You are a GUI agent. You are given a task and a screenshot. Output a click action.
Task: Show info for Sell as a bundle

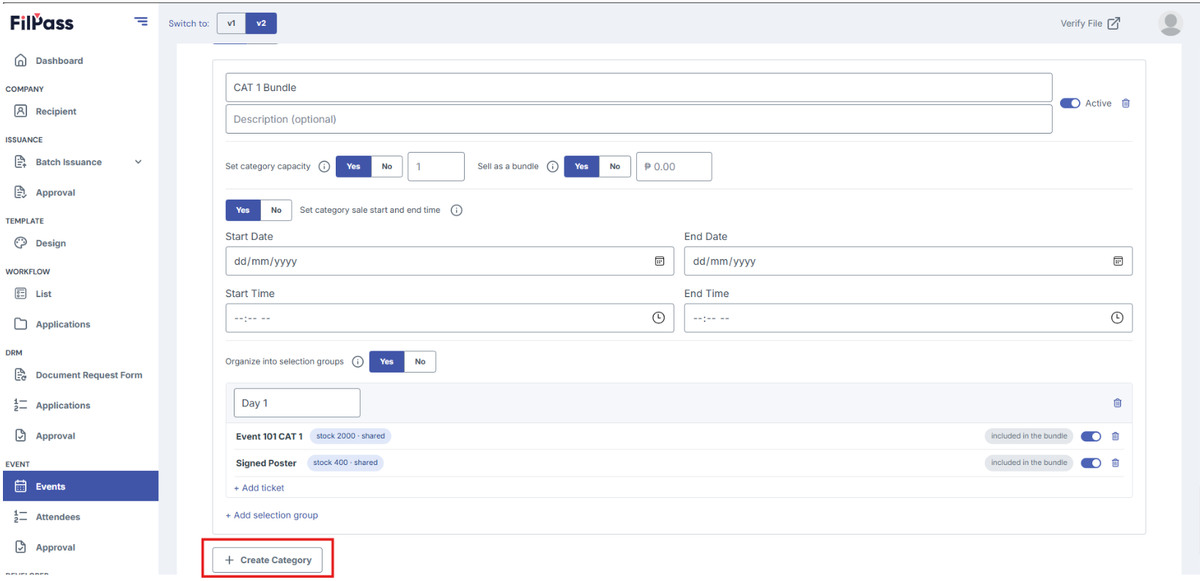(553, 167)
